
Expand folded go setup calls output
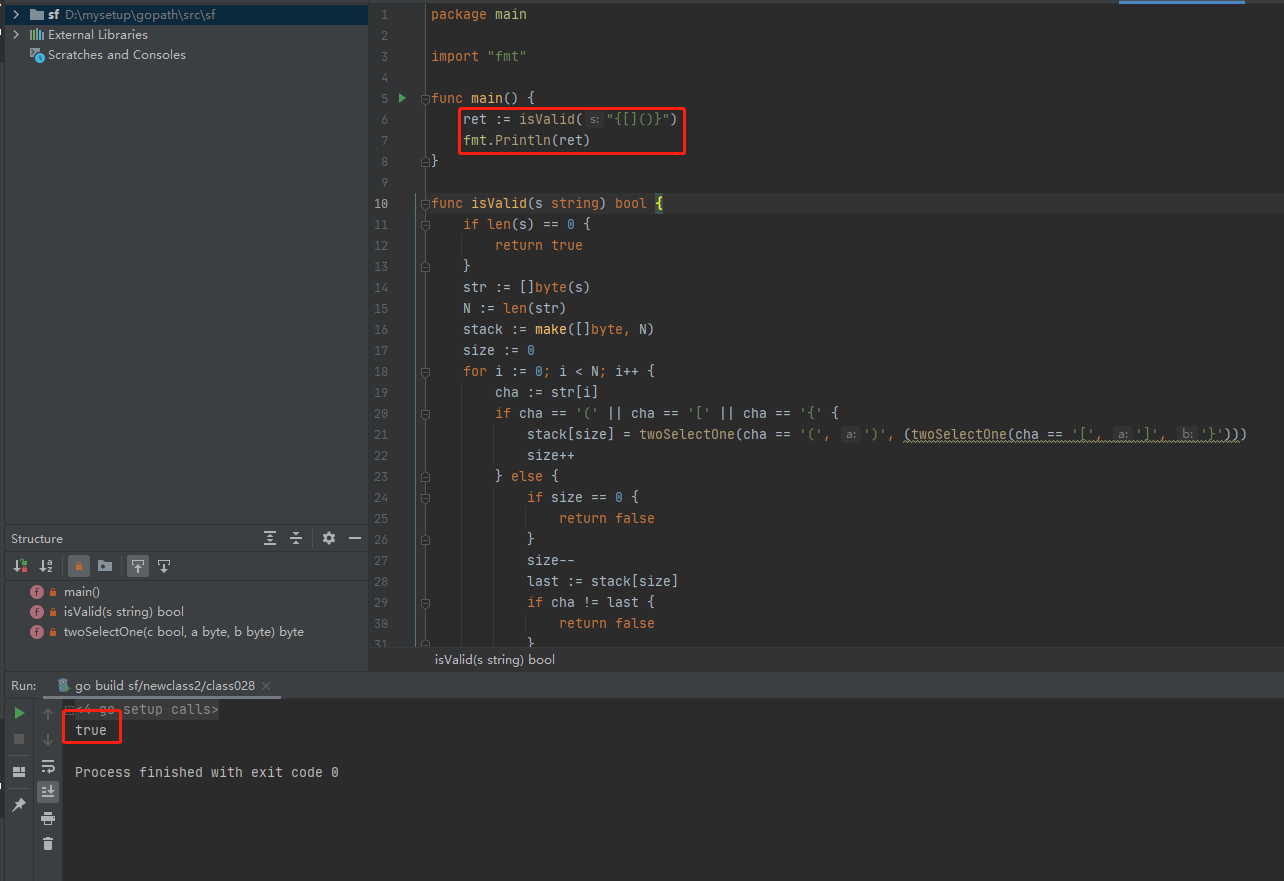(x=69, y=710)
